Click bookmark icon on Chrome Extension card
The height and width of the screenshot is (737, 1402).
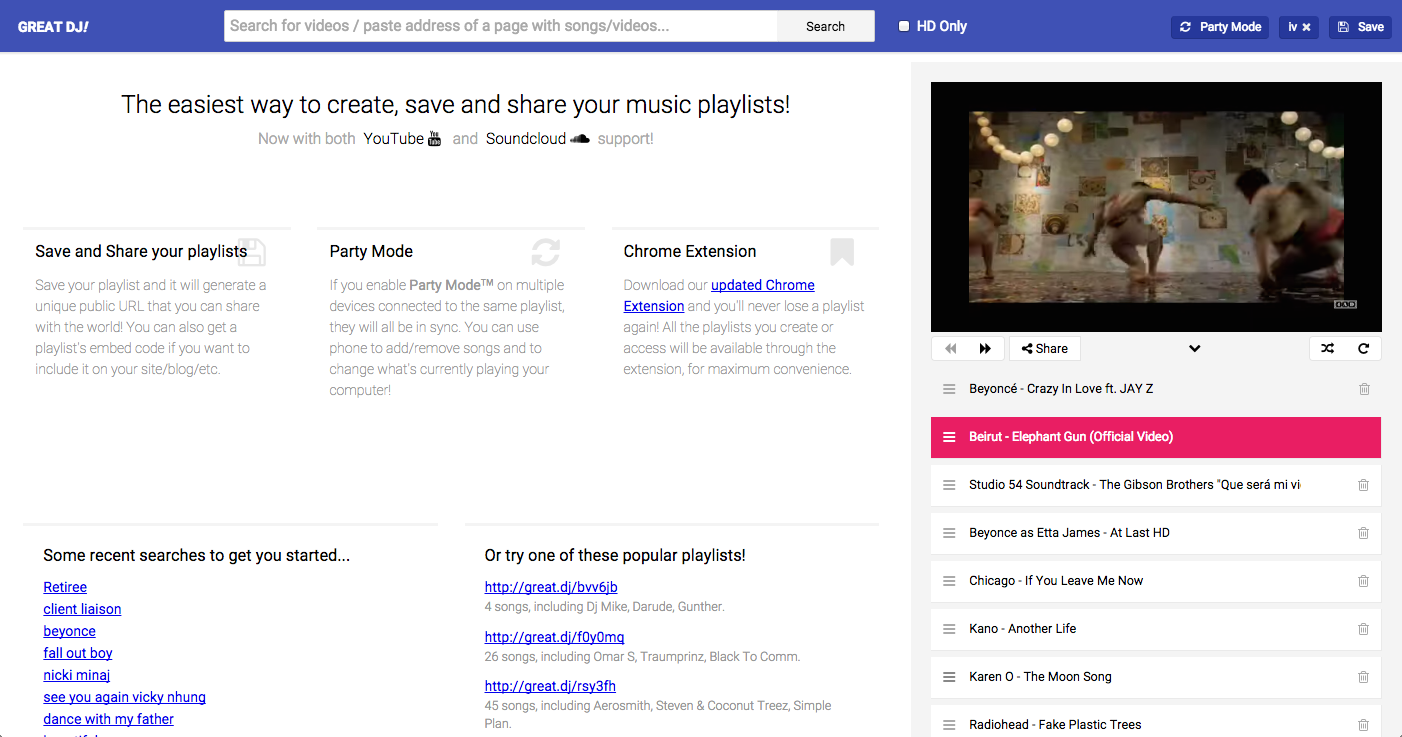[842, 252]
